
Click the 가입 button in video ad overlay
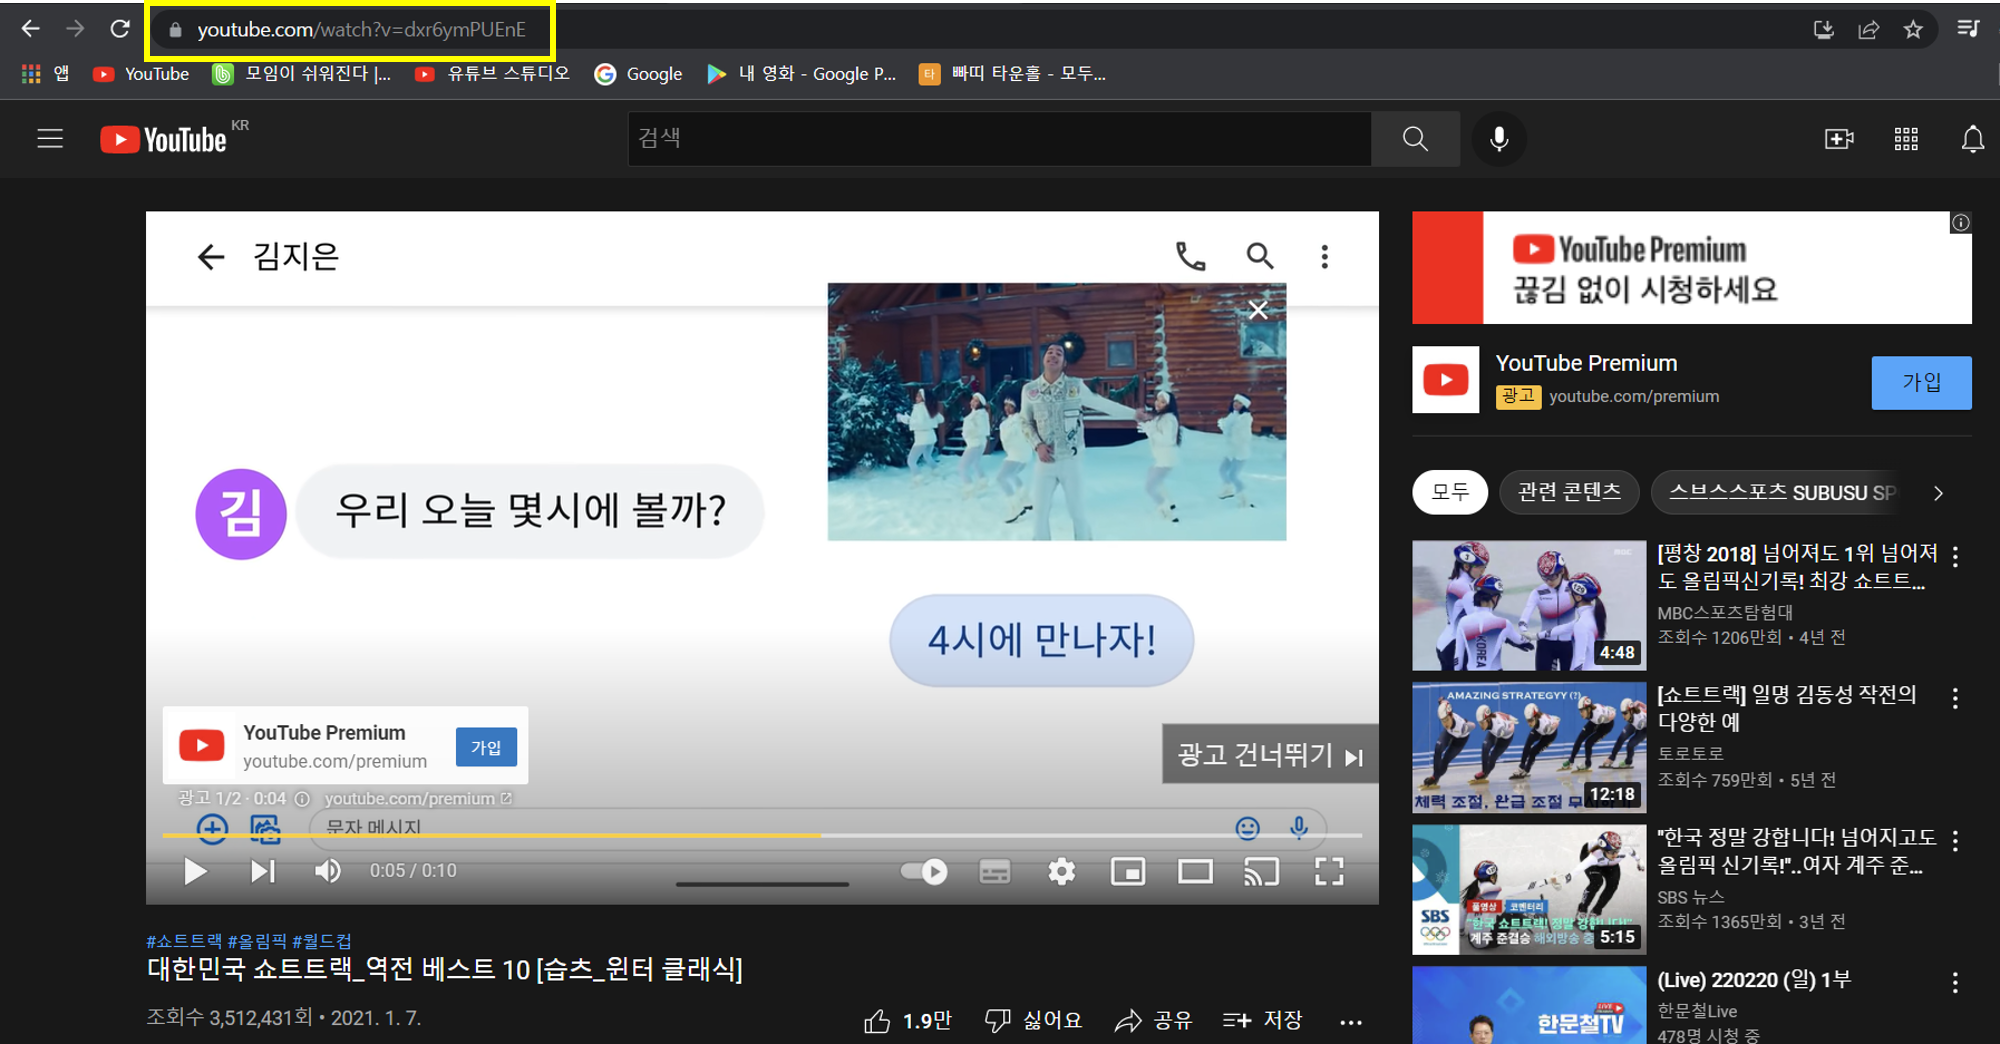486,747
